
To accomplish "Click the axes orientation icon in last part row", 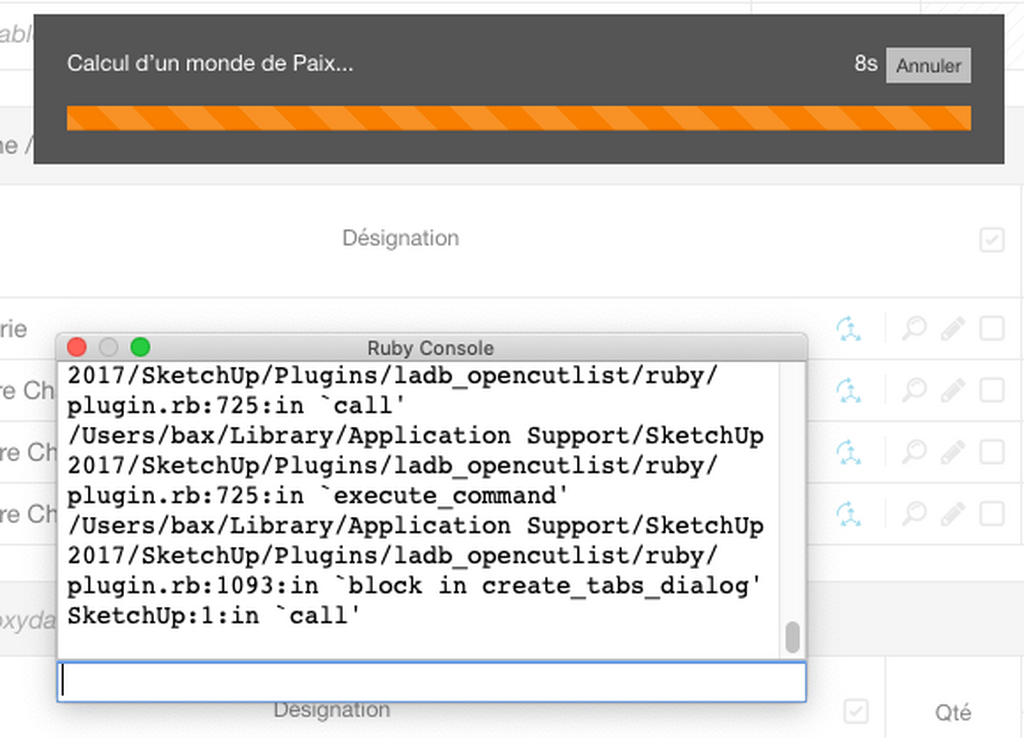I will (x=849, y=514).
